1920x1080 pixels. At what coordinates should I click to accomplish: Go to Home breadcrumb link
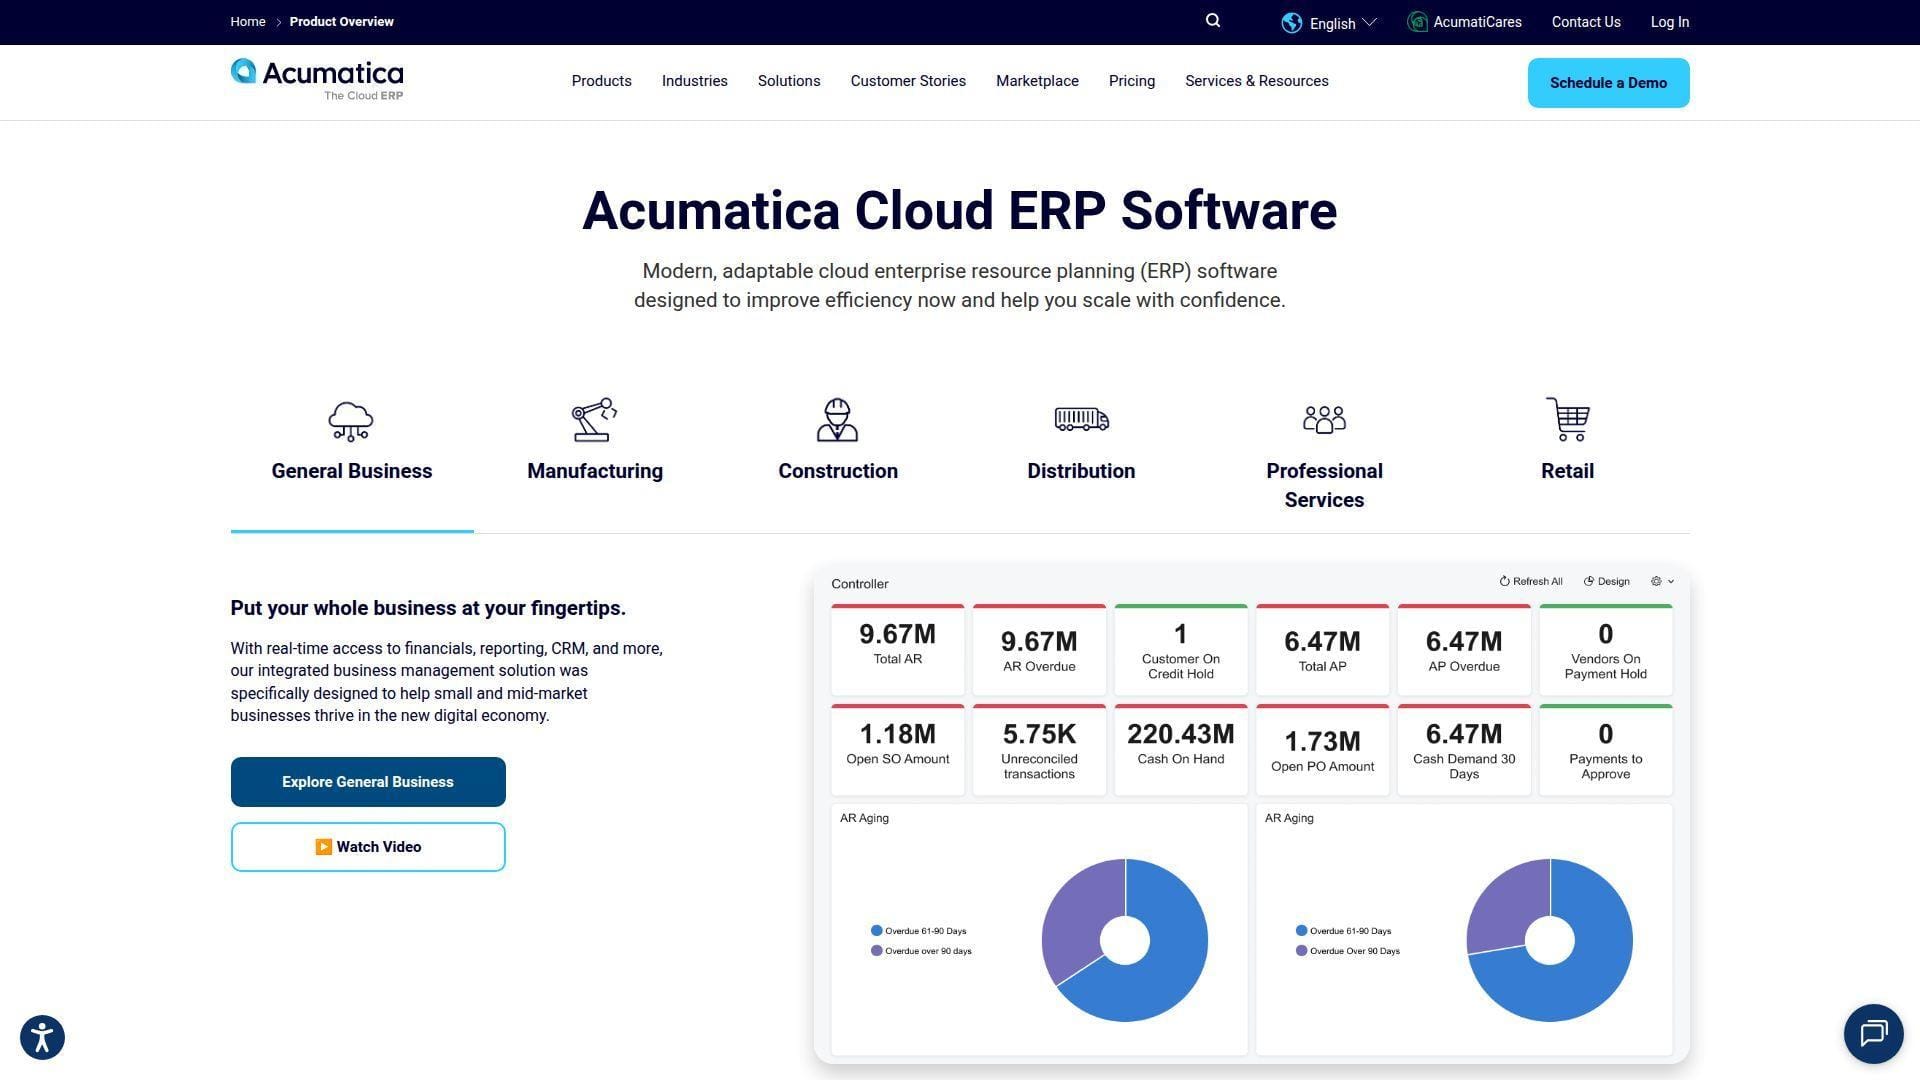247,22
